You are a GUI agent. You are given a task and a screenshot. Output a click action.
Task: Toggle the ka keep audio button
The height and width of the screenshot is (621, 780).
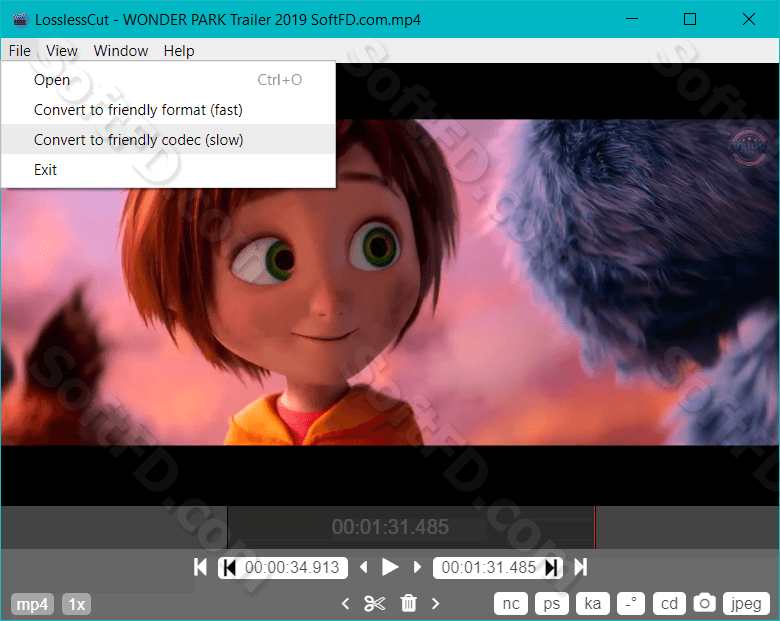592,604
